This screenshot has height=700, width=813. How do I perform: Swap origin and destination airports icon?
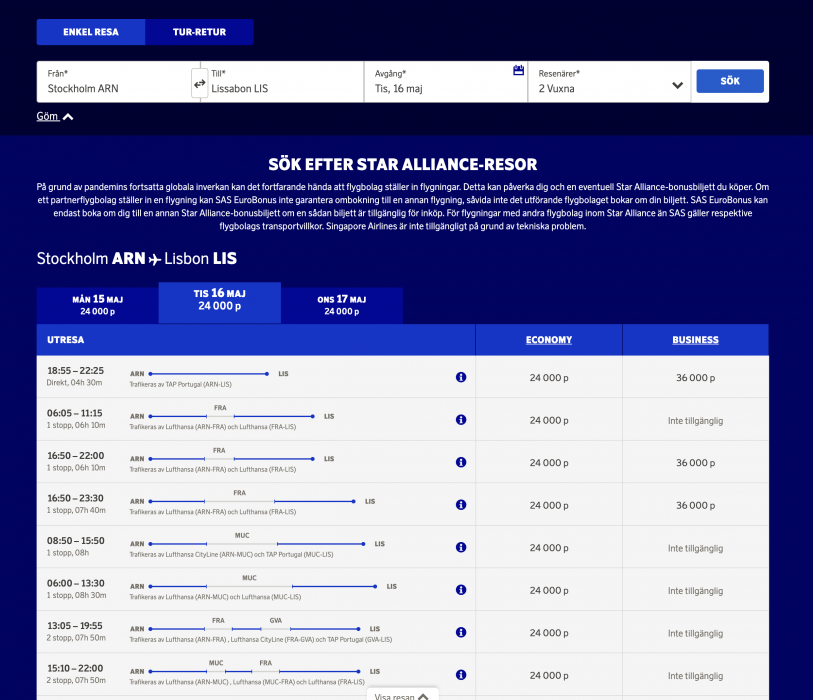[200, 83]
